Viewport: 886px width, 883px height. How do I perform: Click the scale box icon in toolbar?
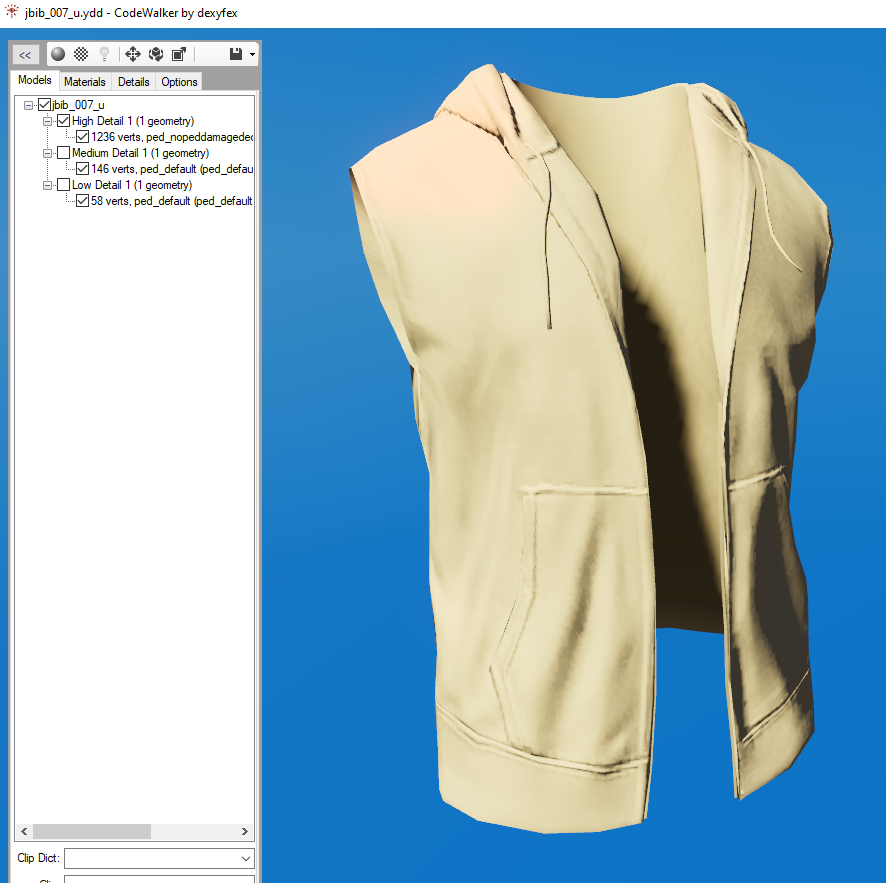click(x=179, y=54)
